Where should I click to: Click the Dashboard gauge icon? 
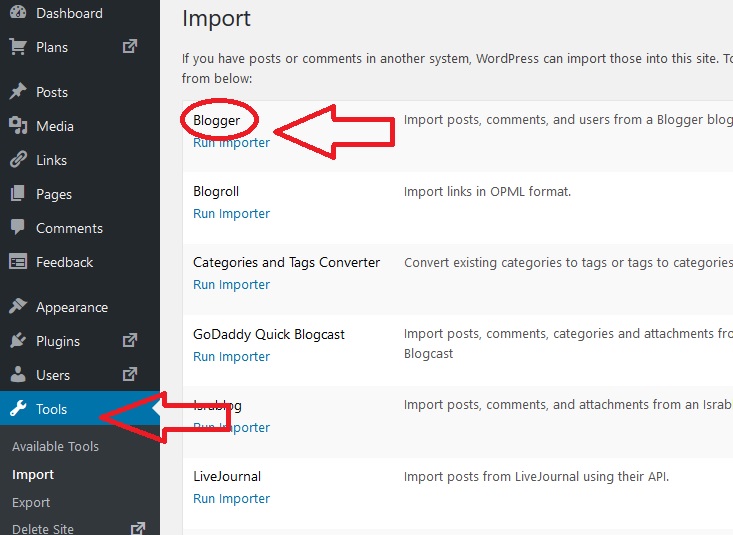[x=18, y=13]
